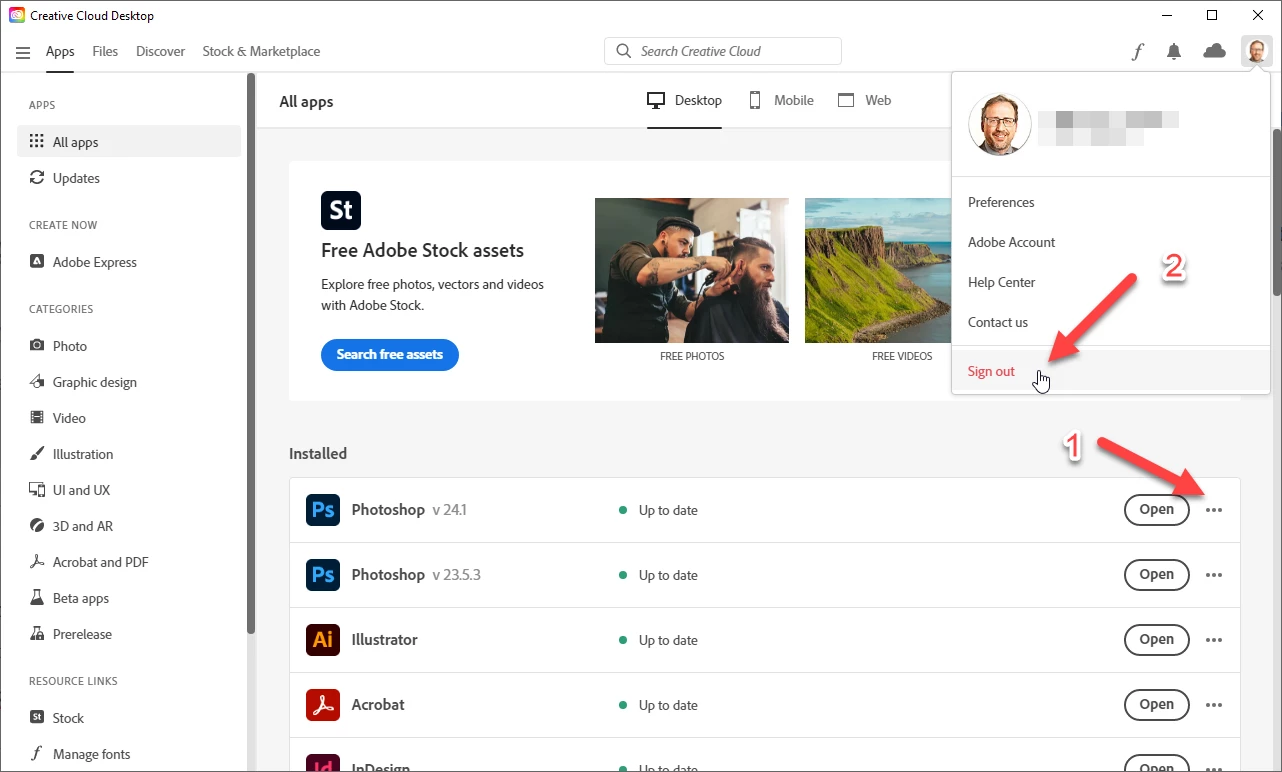Image resolution: width=1282 pixels, height=772 pixels.
Task: Click the barber Free Photos thumbnail
Action: [692, 270]
